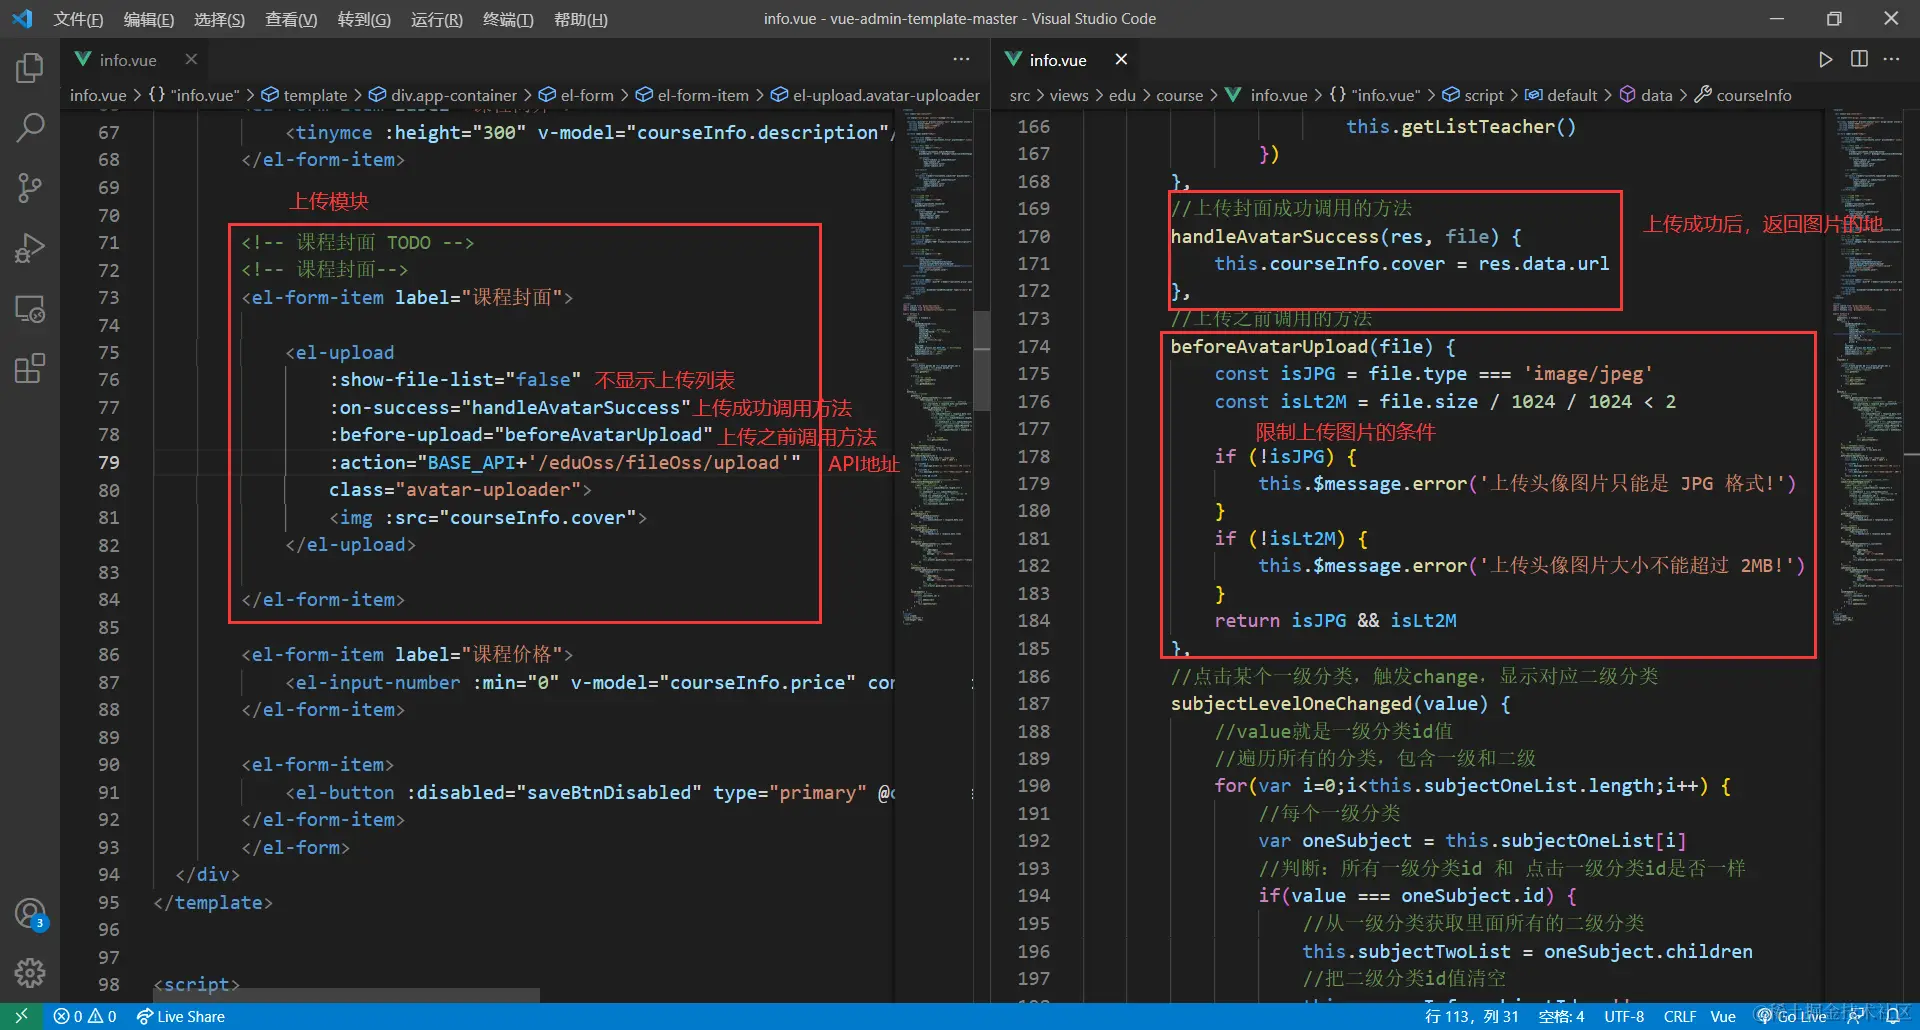Open the 终端(T) menu

coord(508,19)
